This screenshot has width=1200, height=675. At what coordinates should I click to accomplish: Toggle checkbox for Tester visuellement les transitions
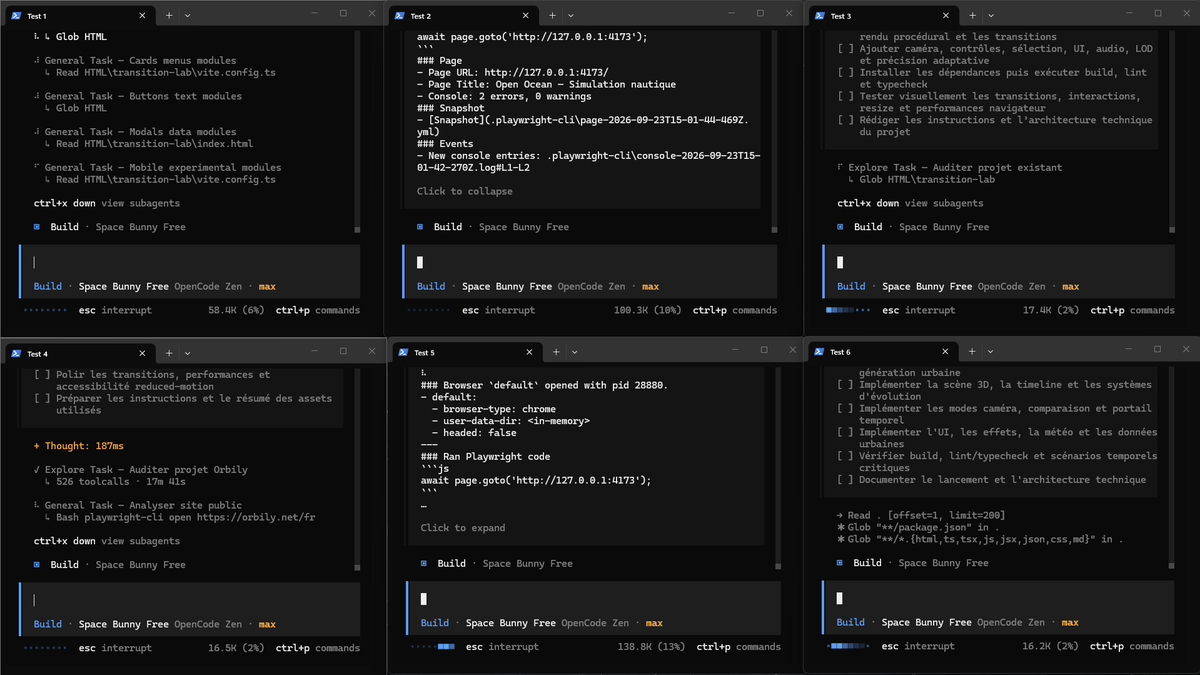(846, 97)
